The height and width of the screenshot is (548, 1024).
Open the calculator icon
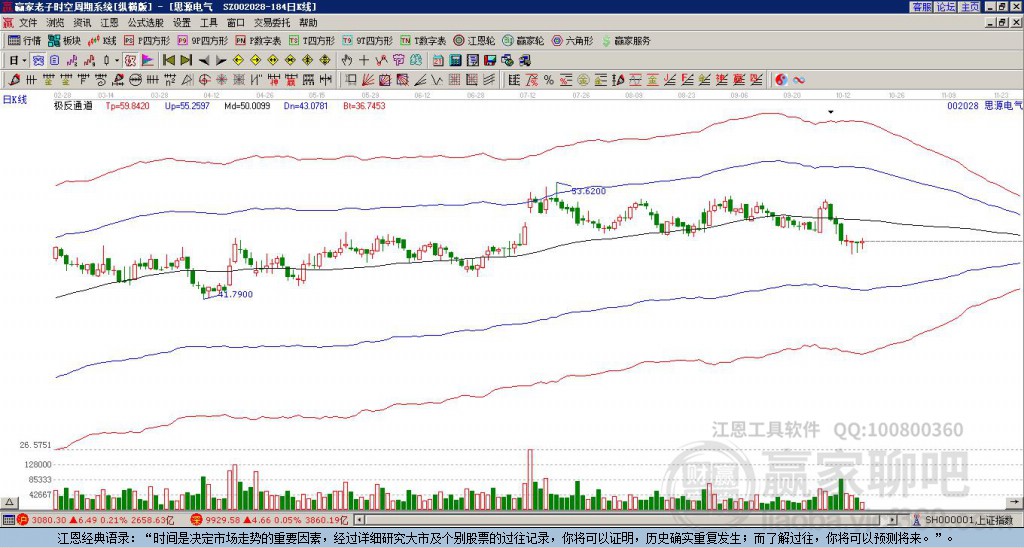click(x=455, y=61)
